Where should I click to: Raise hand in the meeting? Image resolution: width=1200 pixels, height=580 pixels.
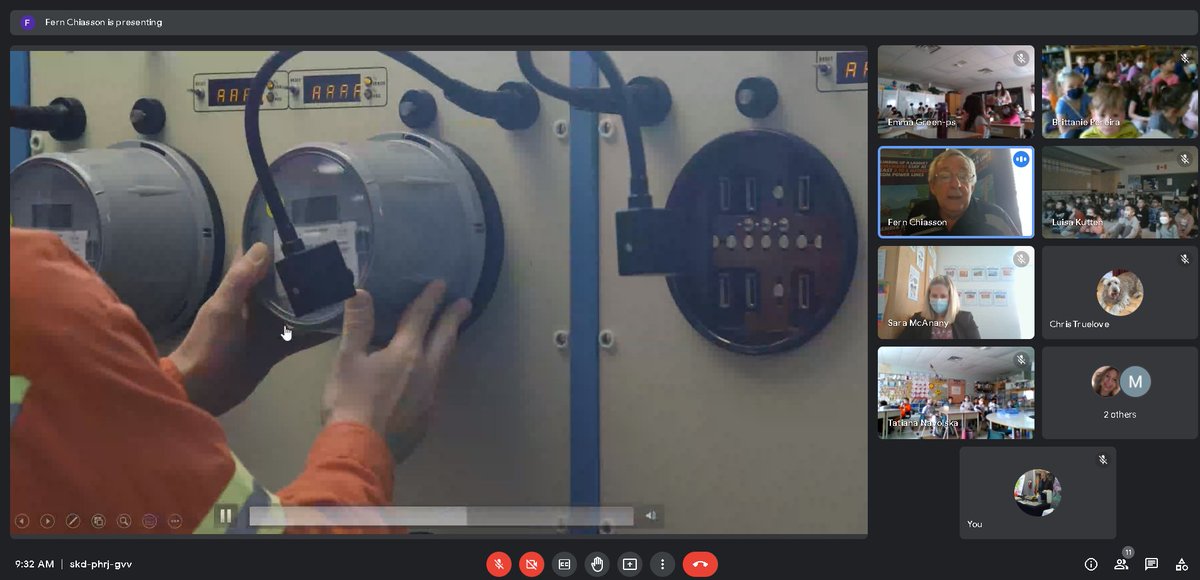[x=597, y=564]
